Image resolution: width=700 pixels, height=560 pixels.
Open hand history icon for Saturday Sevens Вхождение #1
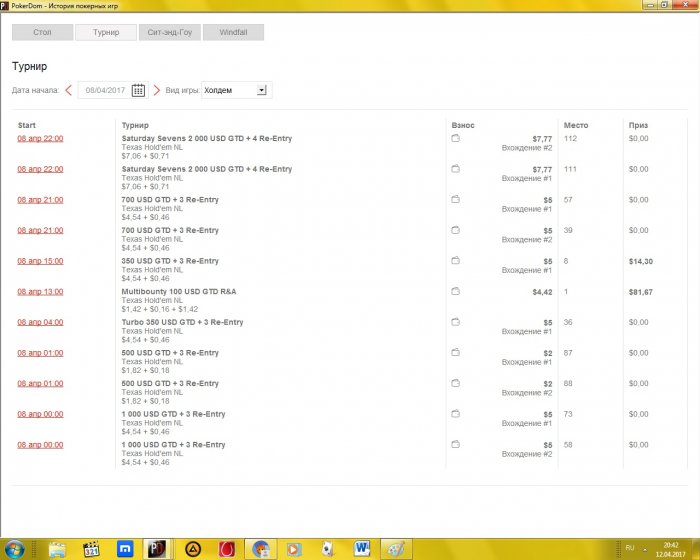coord(455,169)
